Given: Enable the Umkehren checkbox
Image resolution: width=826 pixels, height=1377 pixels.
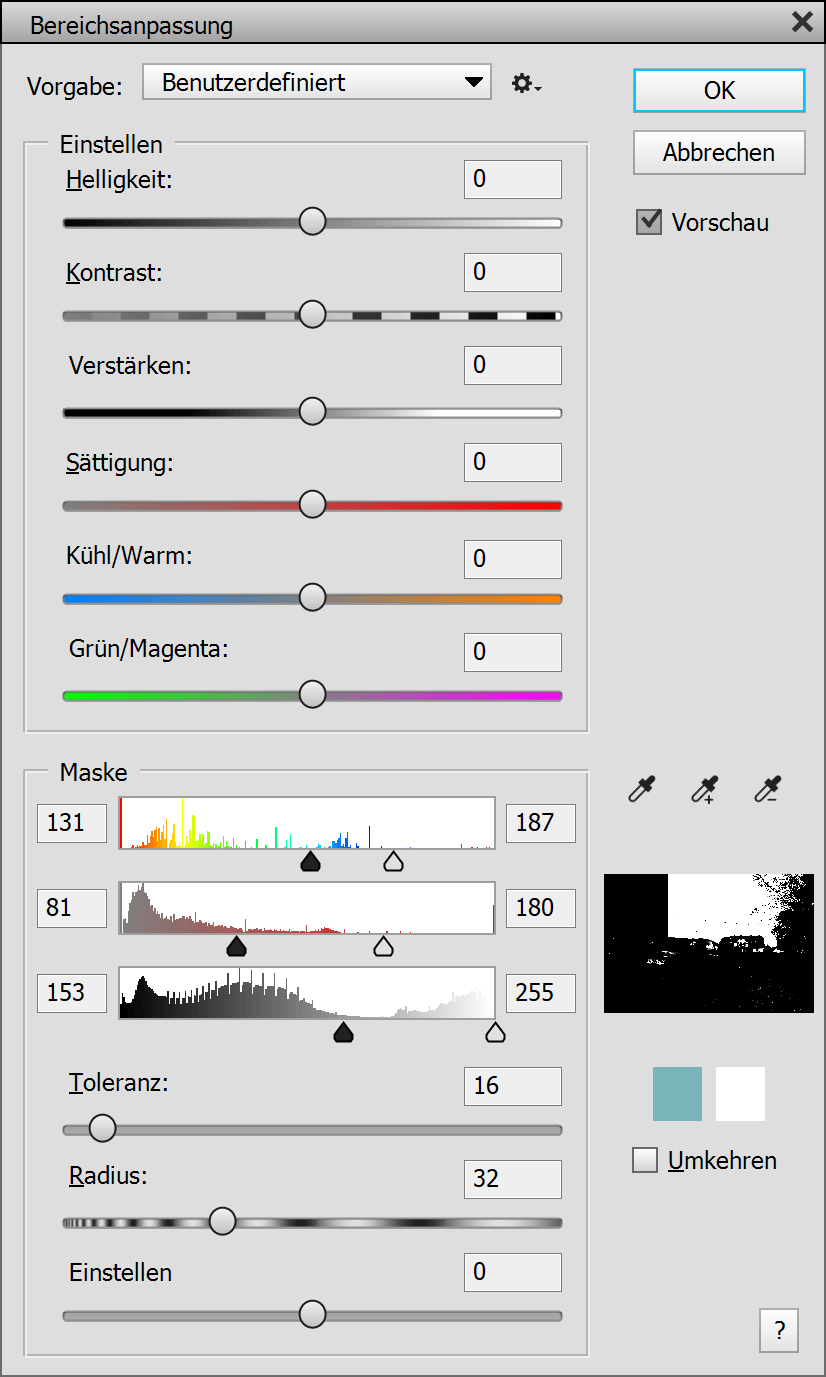Looking at the screenshot, I should coord(646,1160).
